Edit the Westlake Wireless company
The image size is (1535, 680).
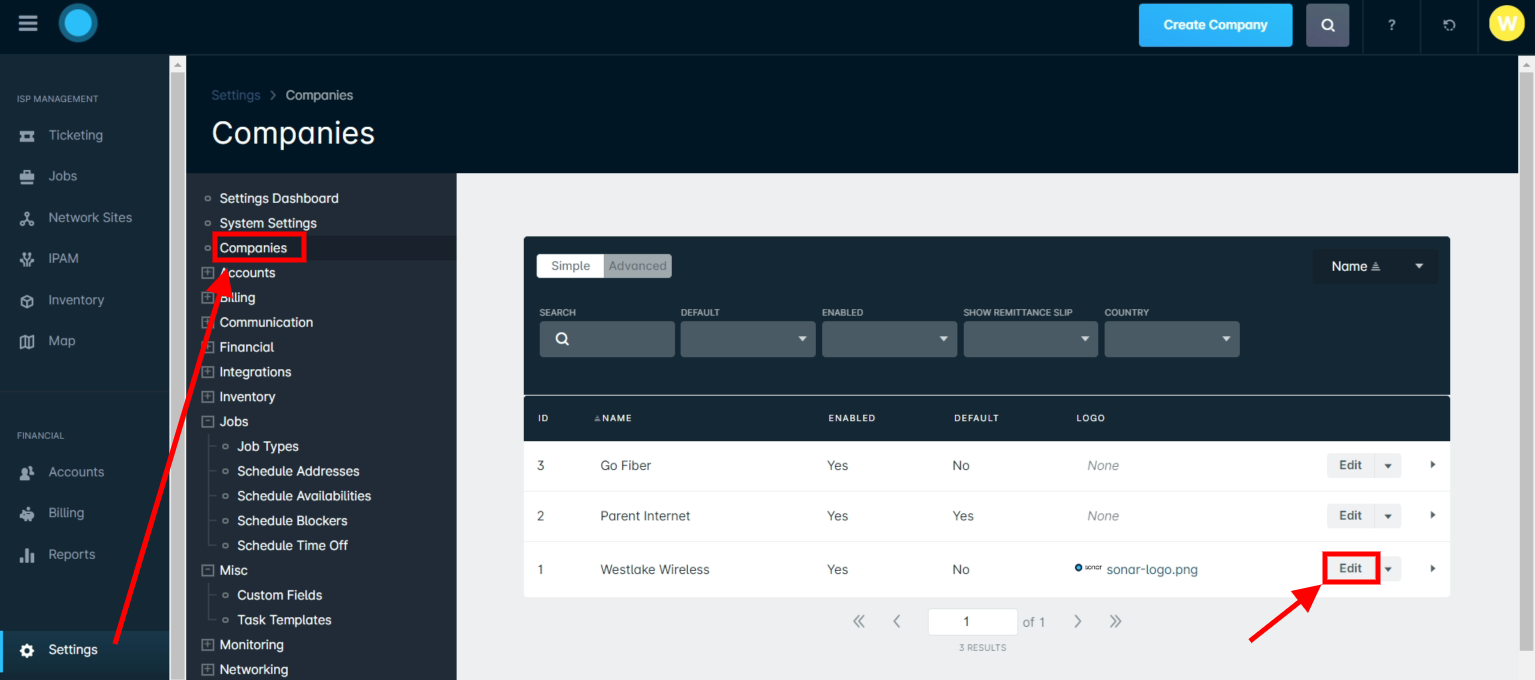pos(1351,568)
